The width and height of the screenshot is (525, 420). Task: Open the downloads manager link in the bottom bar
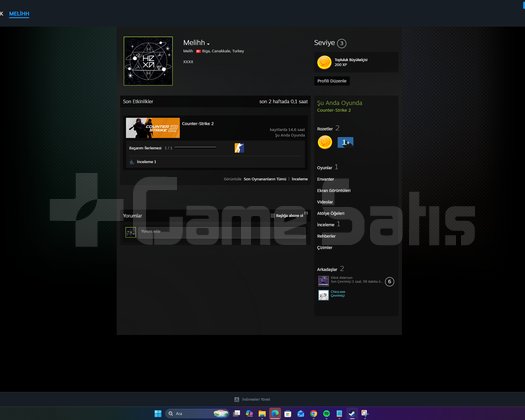tap(256, 399)
